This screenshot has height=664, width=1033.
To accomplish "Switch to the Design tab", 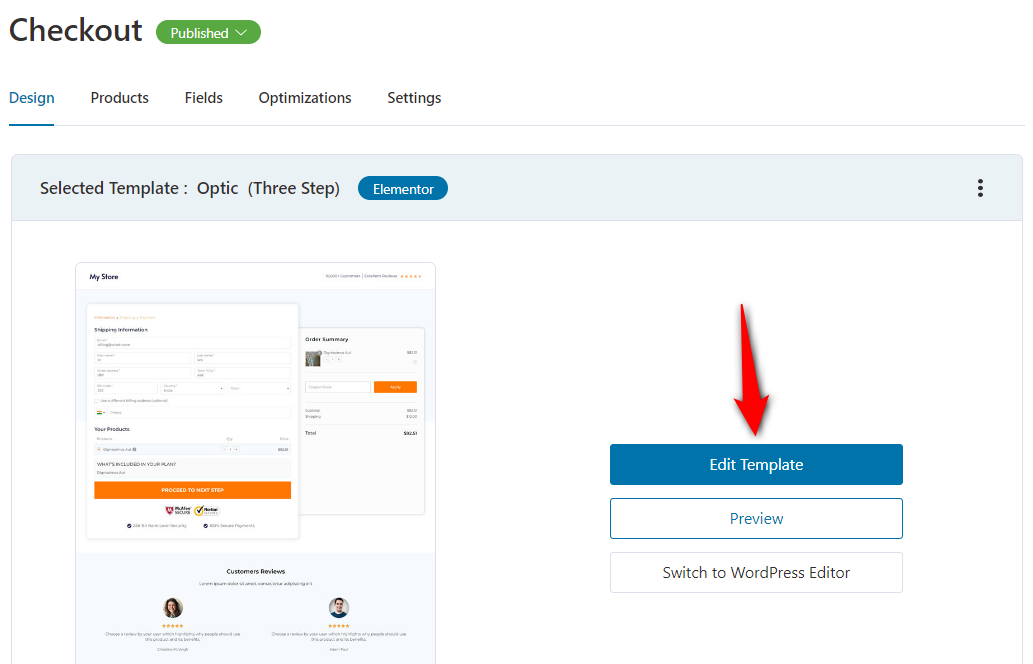I will click(32, 98).
